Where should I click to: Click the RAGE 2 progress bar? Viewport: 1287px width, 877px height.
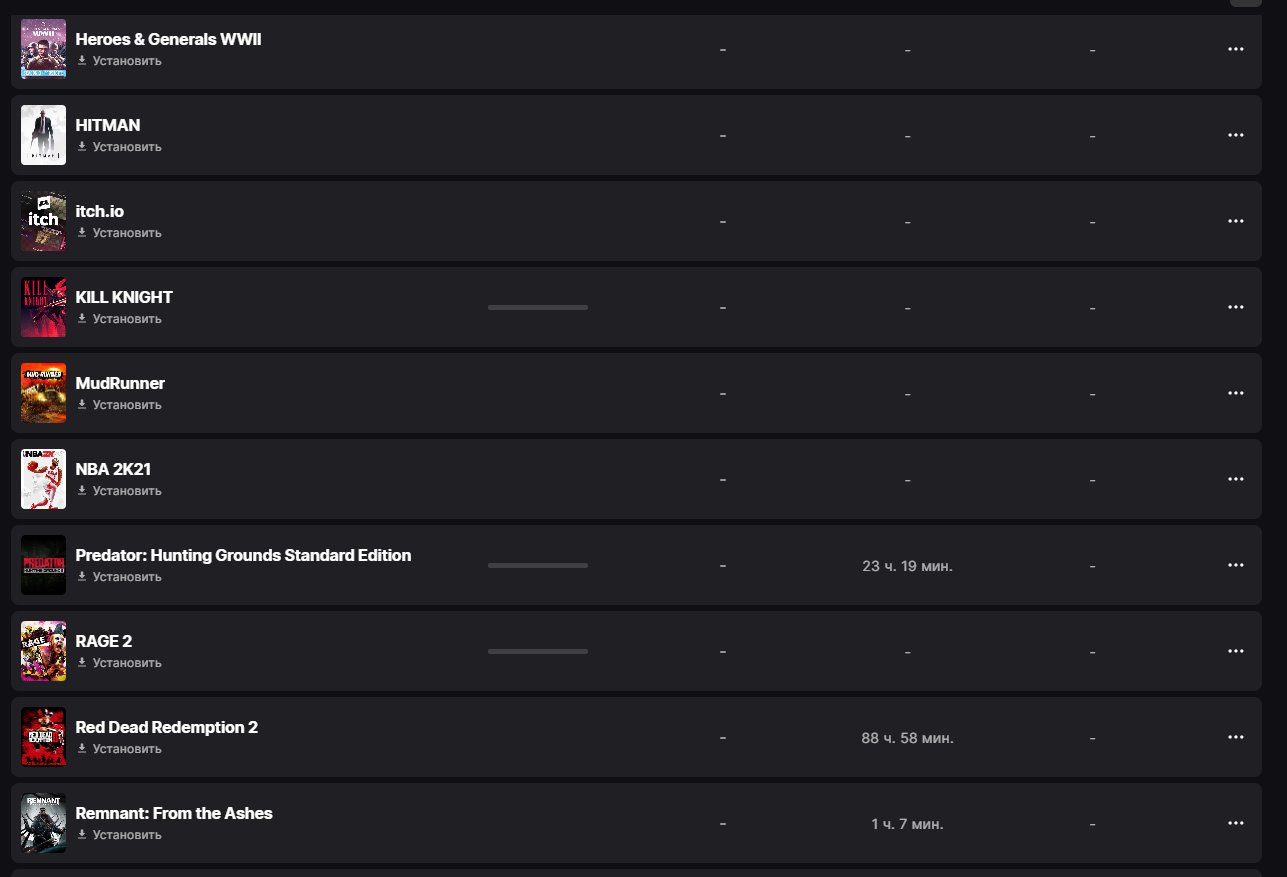(538, 651)
